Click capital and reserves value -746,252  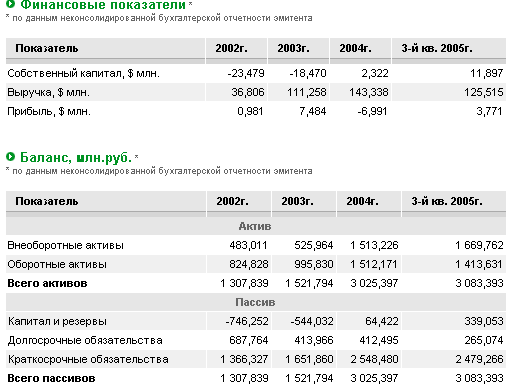247,322
